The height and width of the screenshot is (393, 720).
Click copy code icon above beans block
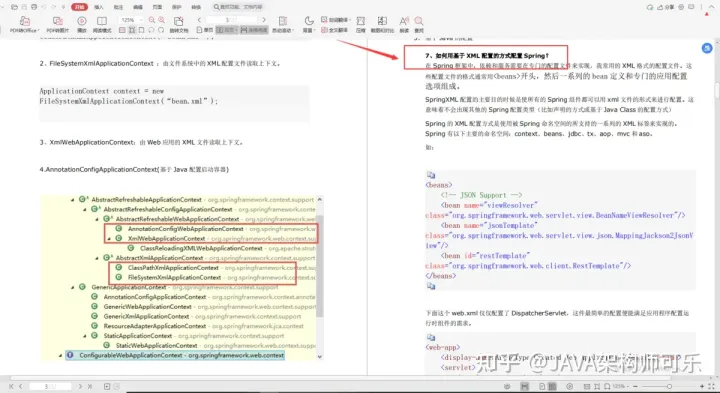click(431, 175)
